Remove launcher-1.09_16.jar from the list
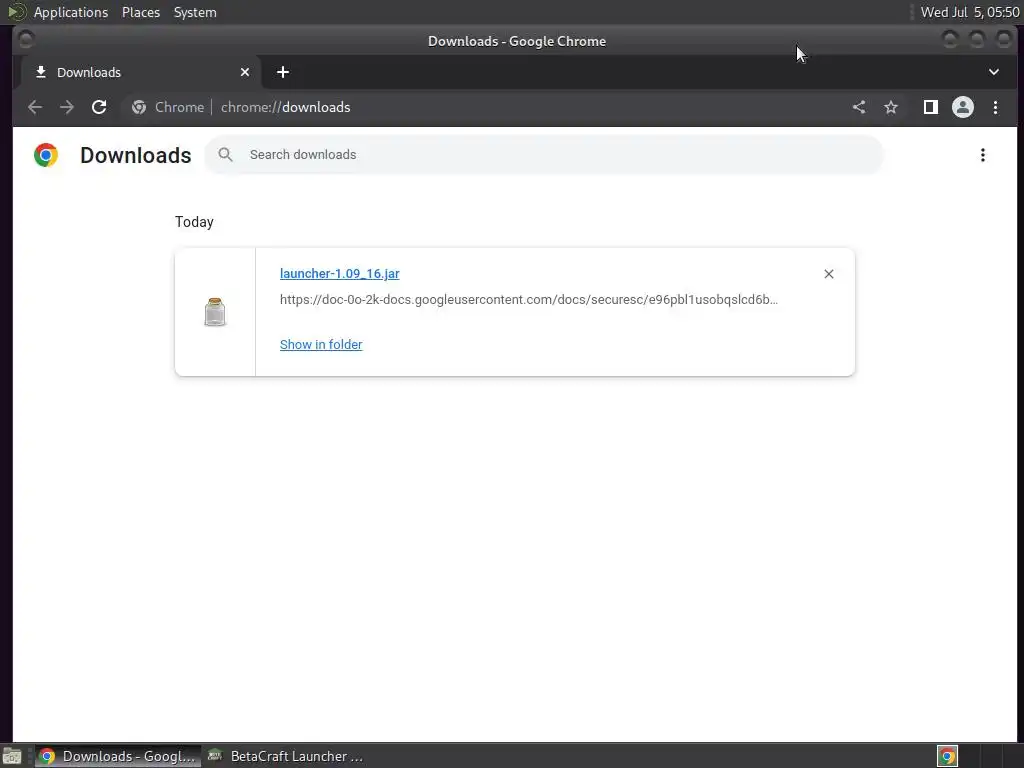Image resolution: width=1024 pixels, height=768 pixels. click(829, 274)
